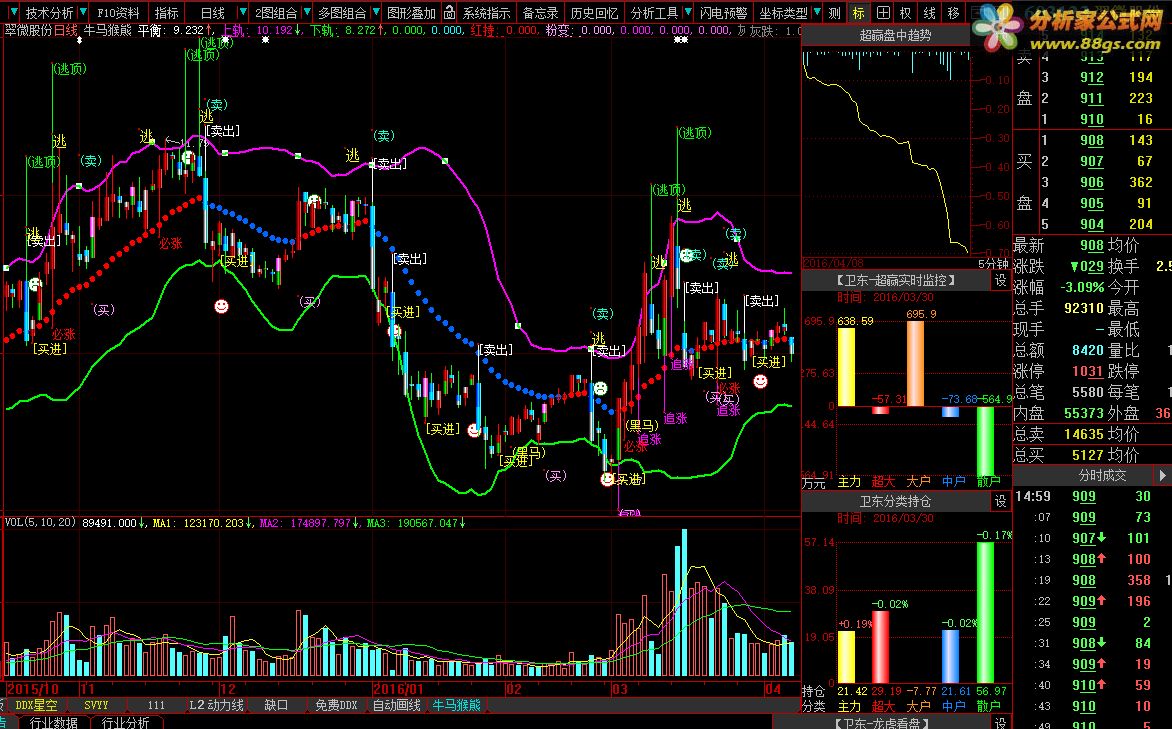1172x729 pixels.
Task: Click the 田 grid layout icon
Action: coord(883,13)
